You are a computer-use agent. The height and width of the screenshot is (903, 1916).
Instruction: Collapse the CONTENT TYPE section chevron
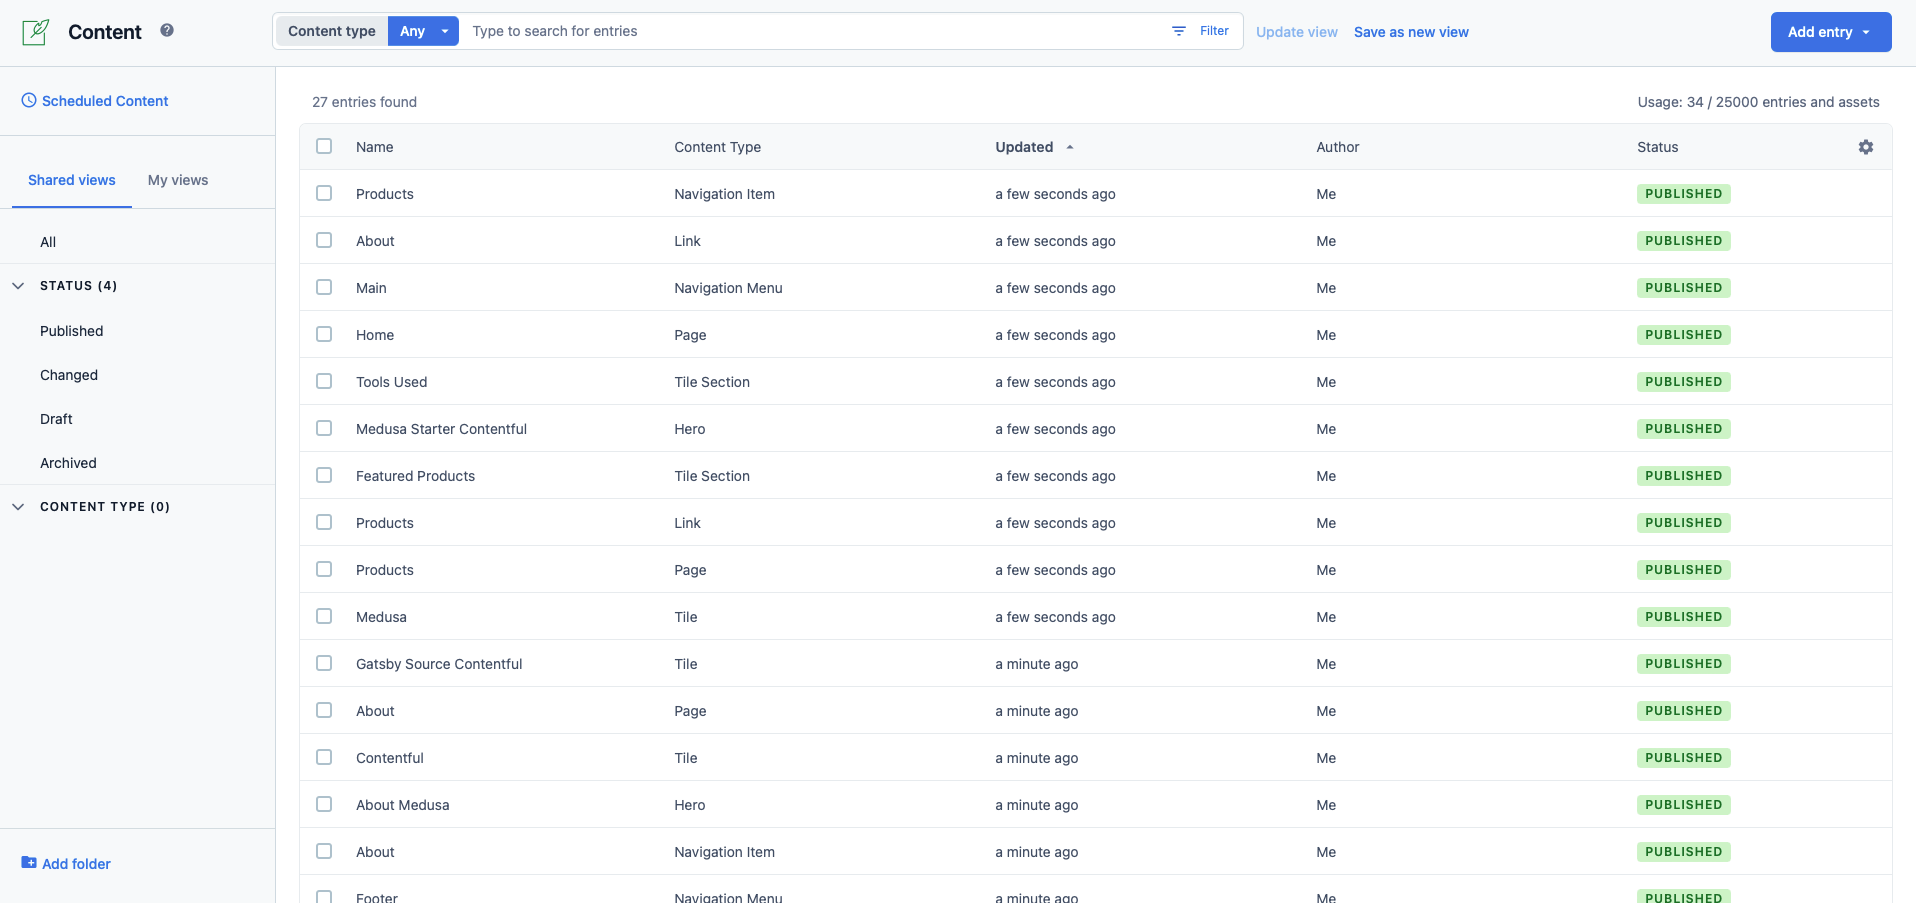point(18,507)
